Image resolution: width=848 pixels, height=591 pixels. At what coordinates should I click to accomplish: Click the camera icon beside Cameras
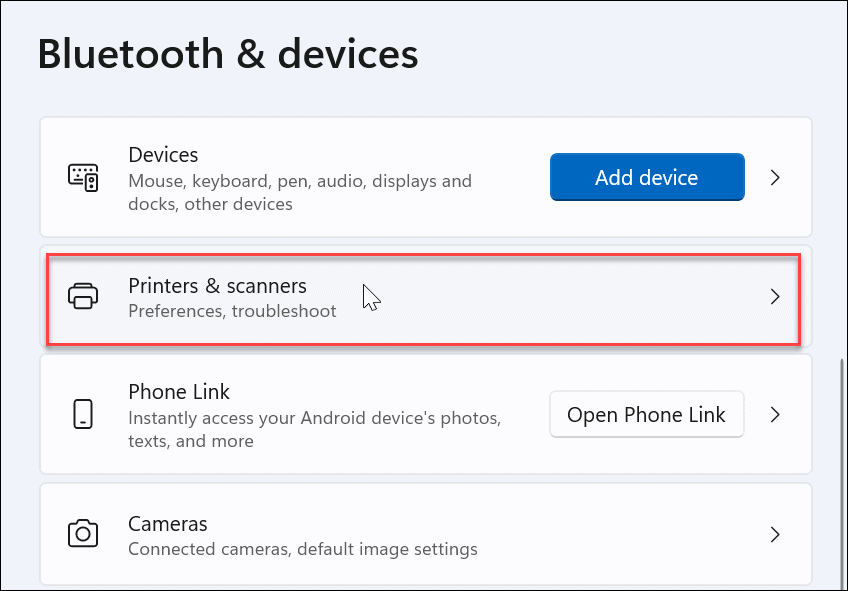pyautogui.click(x=84, y=534)
